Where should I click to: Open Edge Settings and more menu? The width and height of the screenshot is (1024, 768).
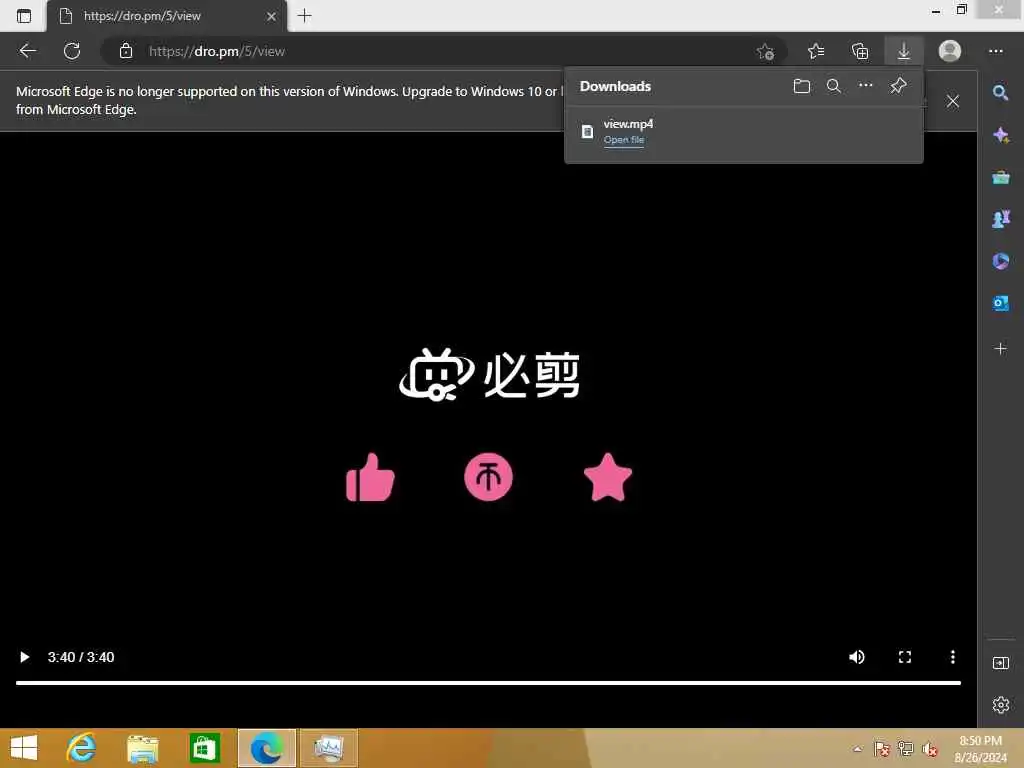click(996, 51)
